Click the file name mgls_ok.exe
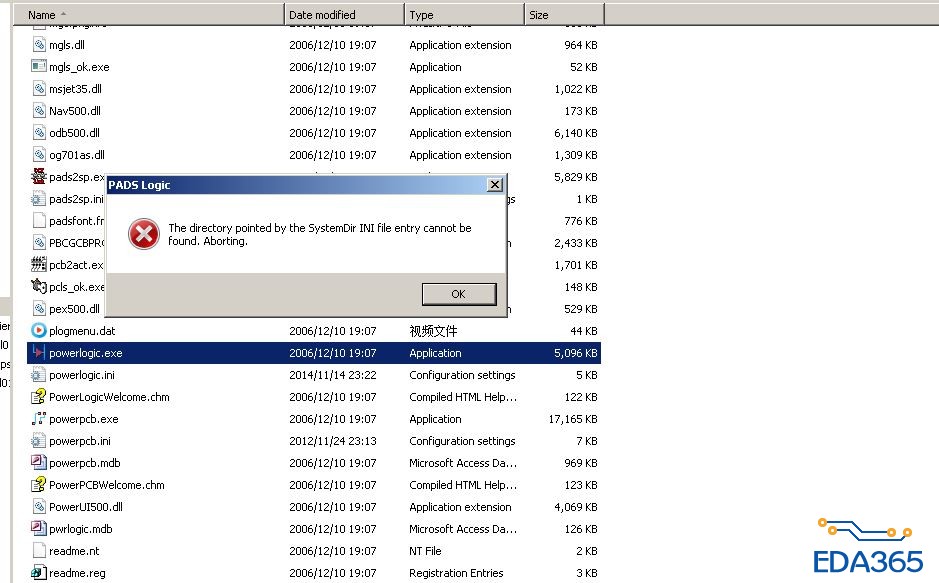This screenshot has width=939, height=583. tap(79, 67)
